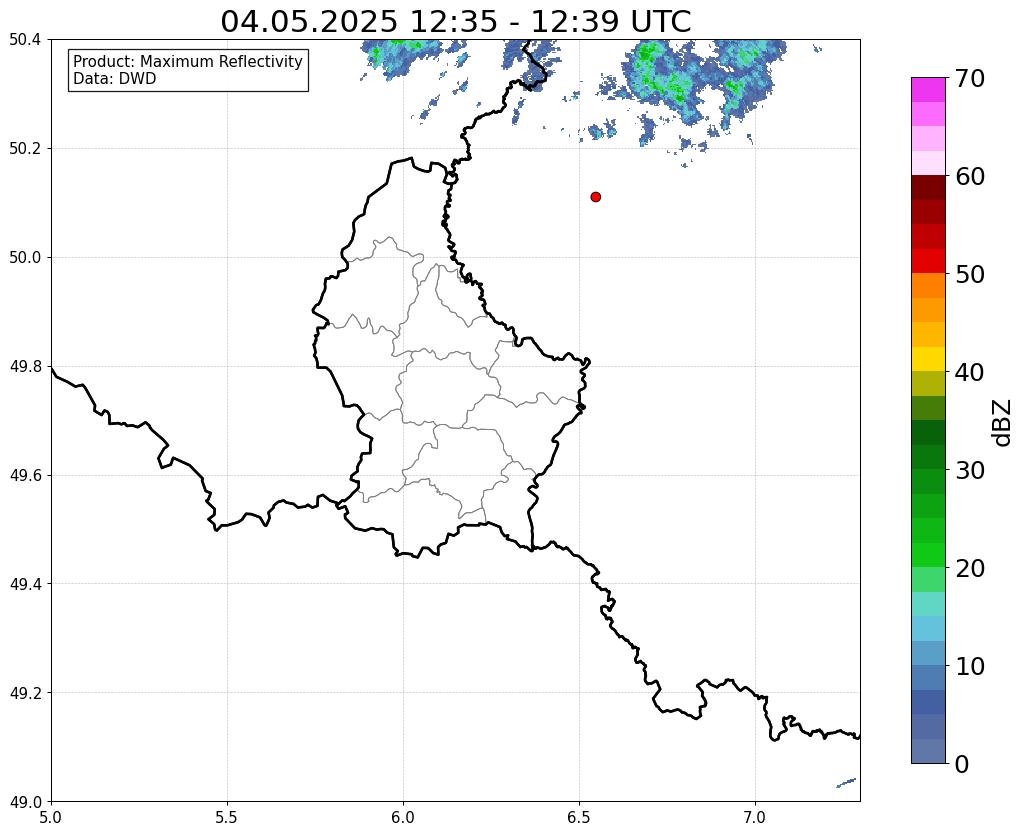The height and width of the screenshot is (834, 1023).
Task: Click the 50 tick label on colorbar
Action: 970,274
